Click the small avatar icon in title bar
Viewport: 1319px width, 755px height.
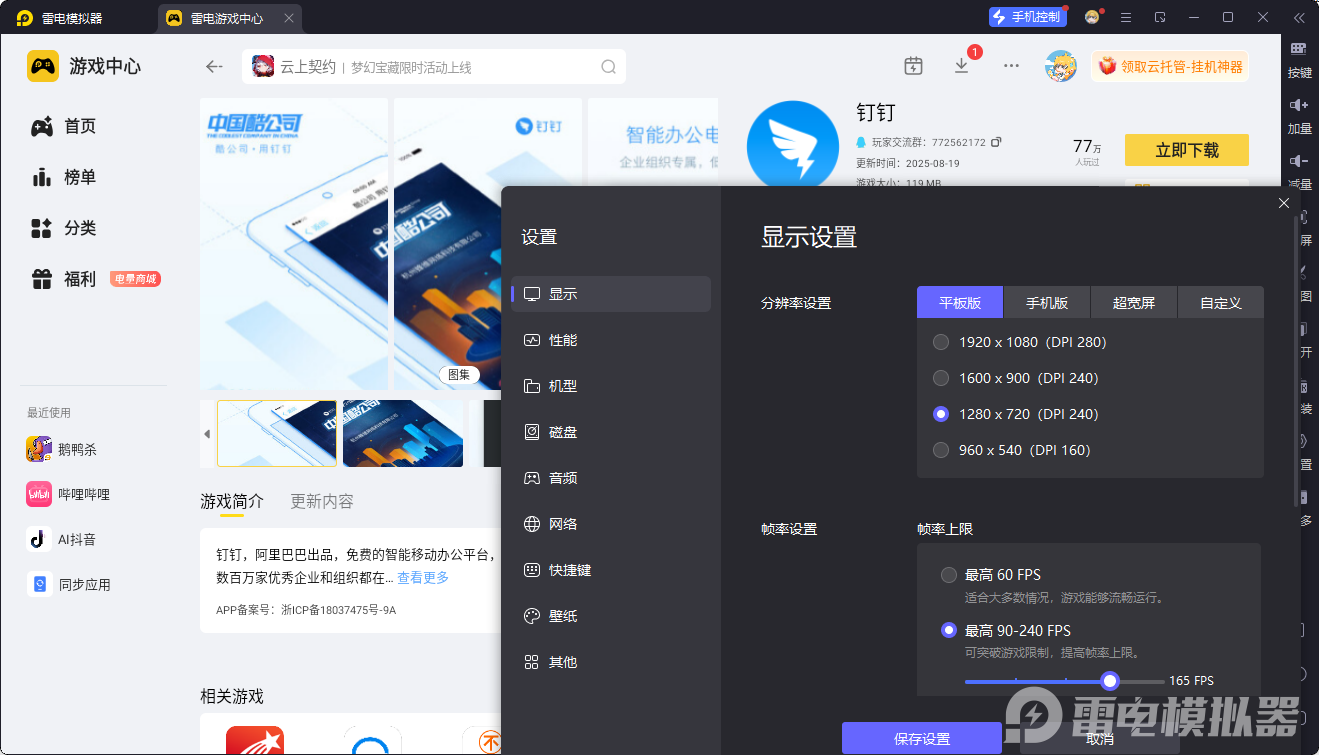click(x=1092, y=17)
